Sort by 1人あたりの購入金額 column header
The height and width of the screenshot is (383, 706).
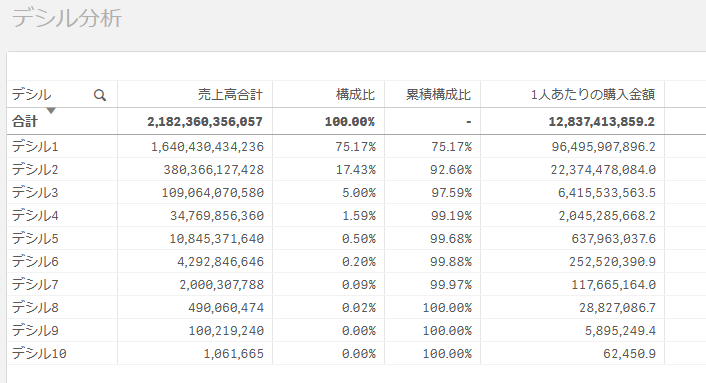(593, 95)
